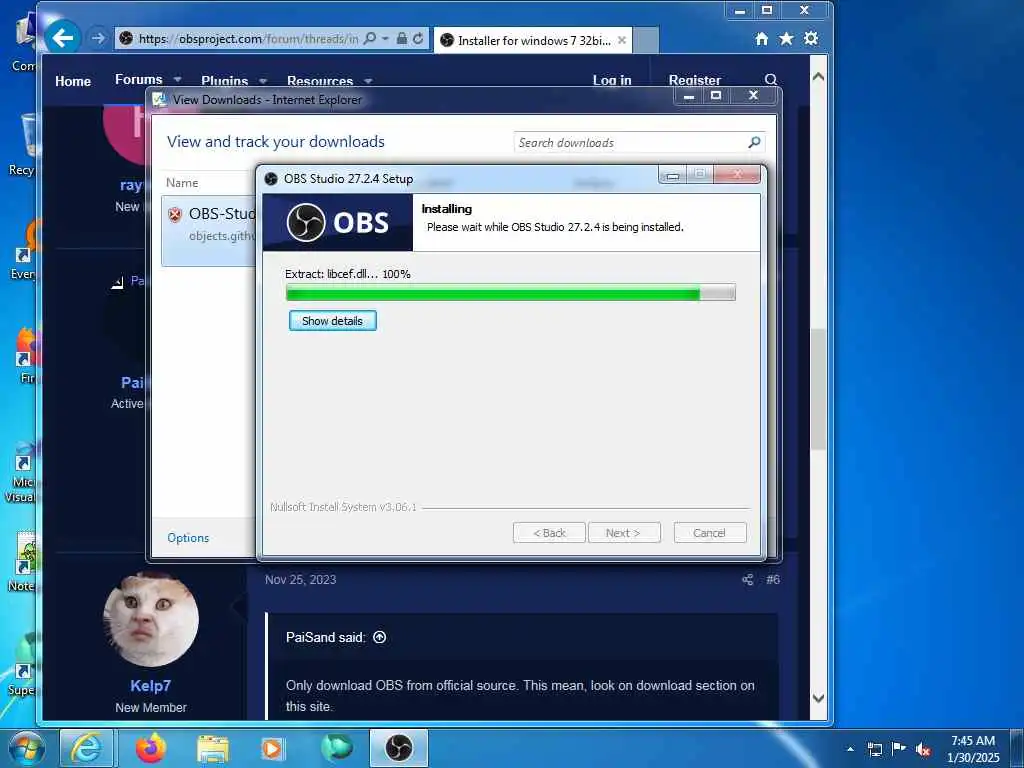
Task: Expand the Resources dropdown arrow
Action: (x=368, y=82)
